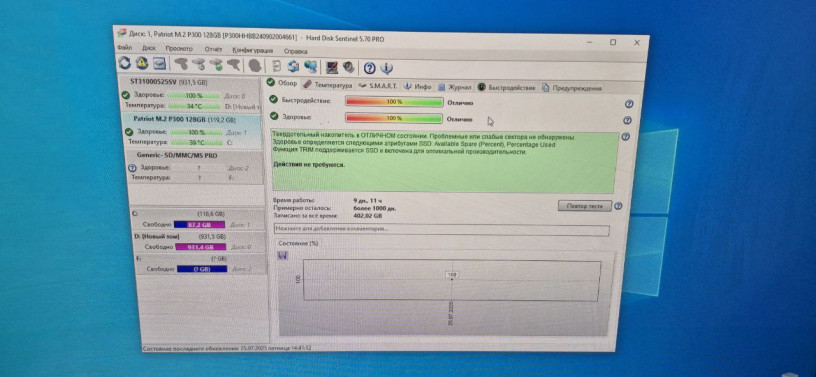Click the comment input field
The height and width of the screenshot is (377, 816).
coord(441,229)
